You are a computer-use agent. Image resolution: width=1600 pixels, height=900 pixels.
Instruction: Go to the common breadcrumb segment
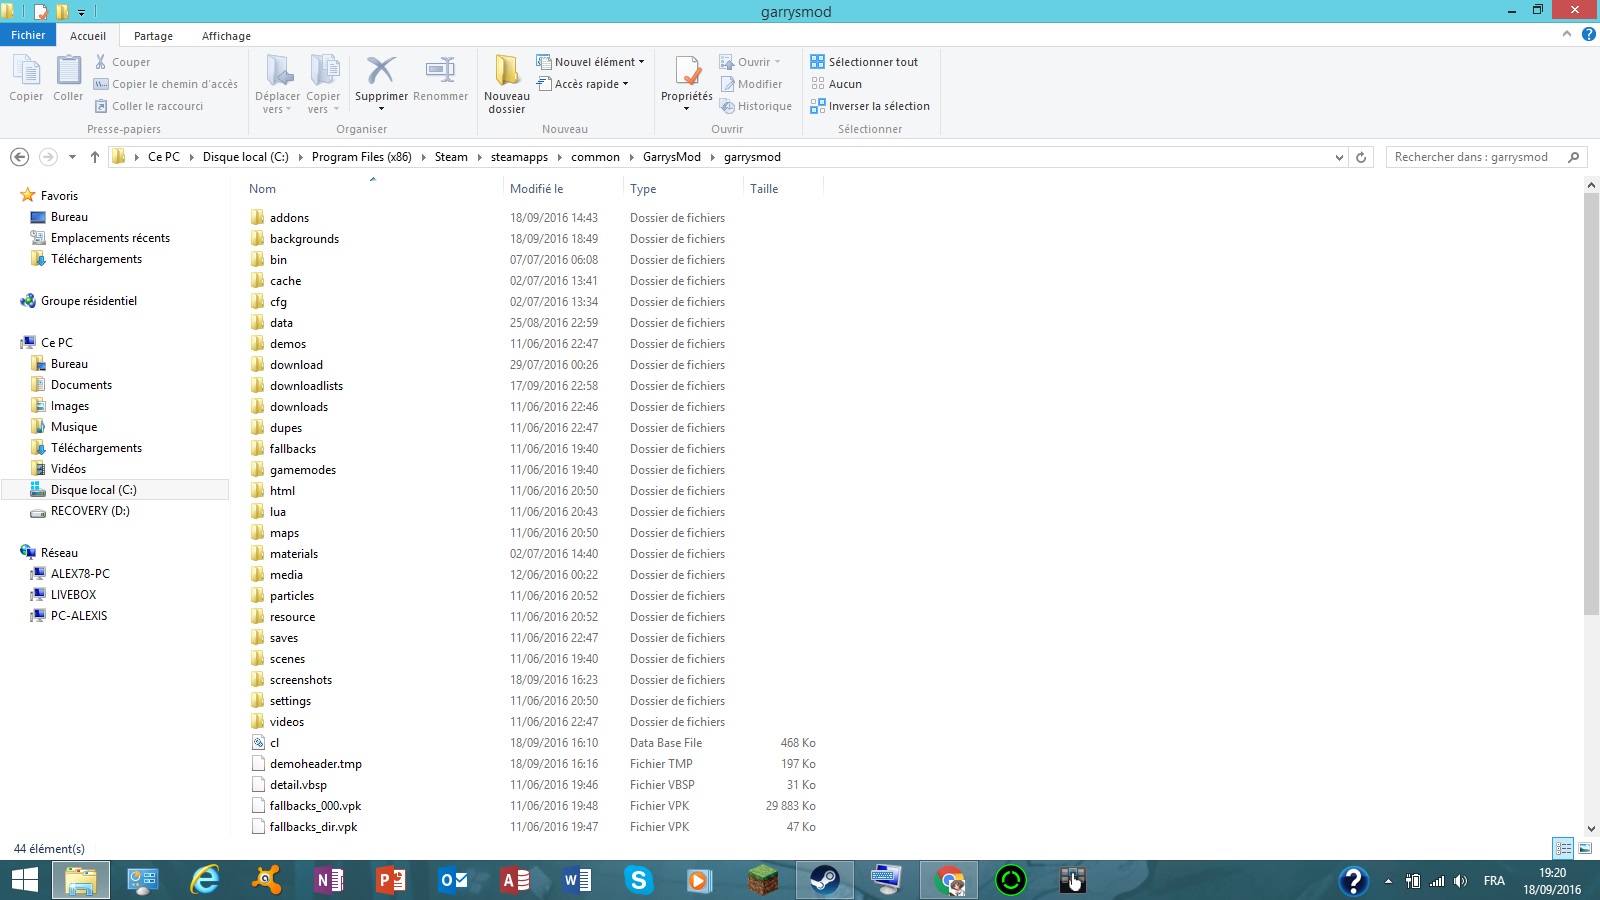596,157
